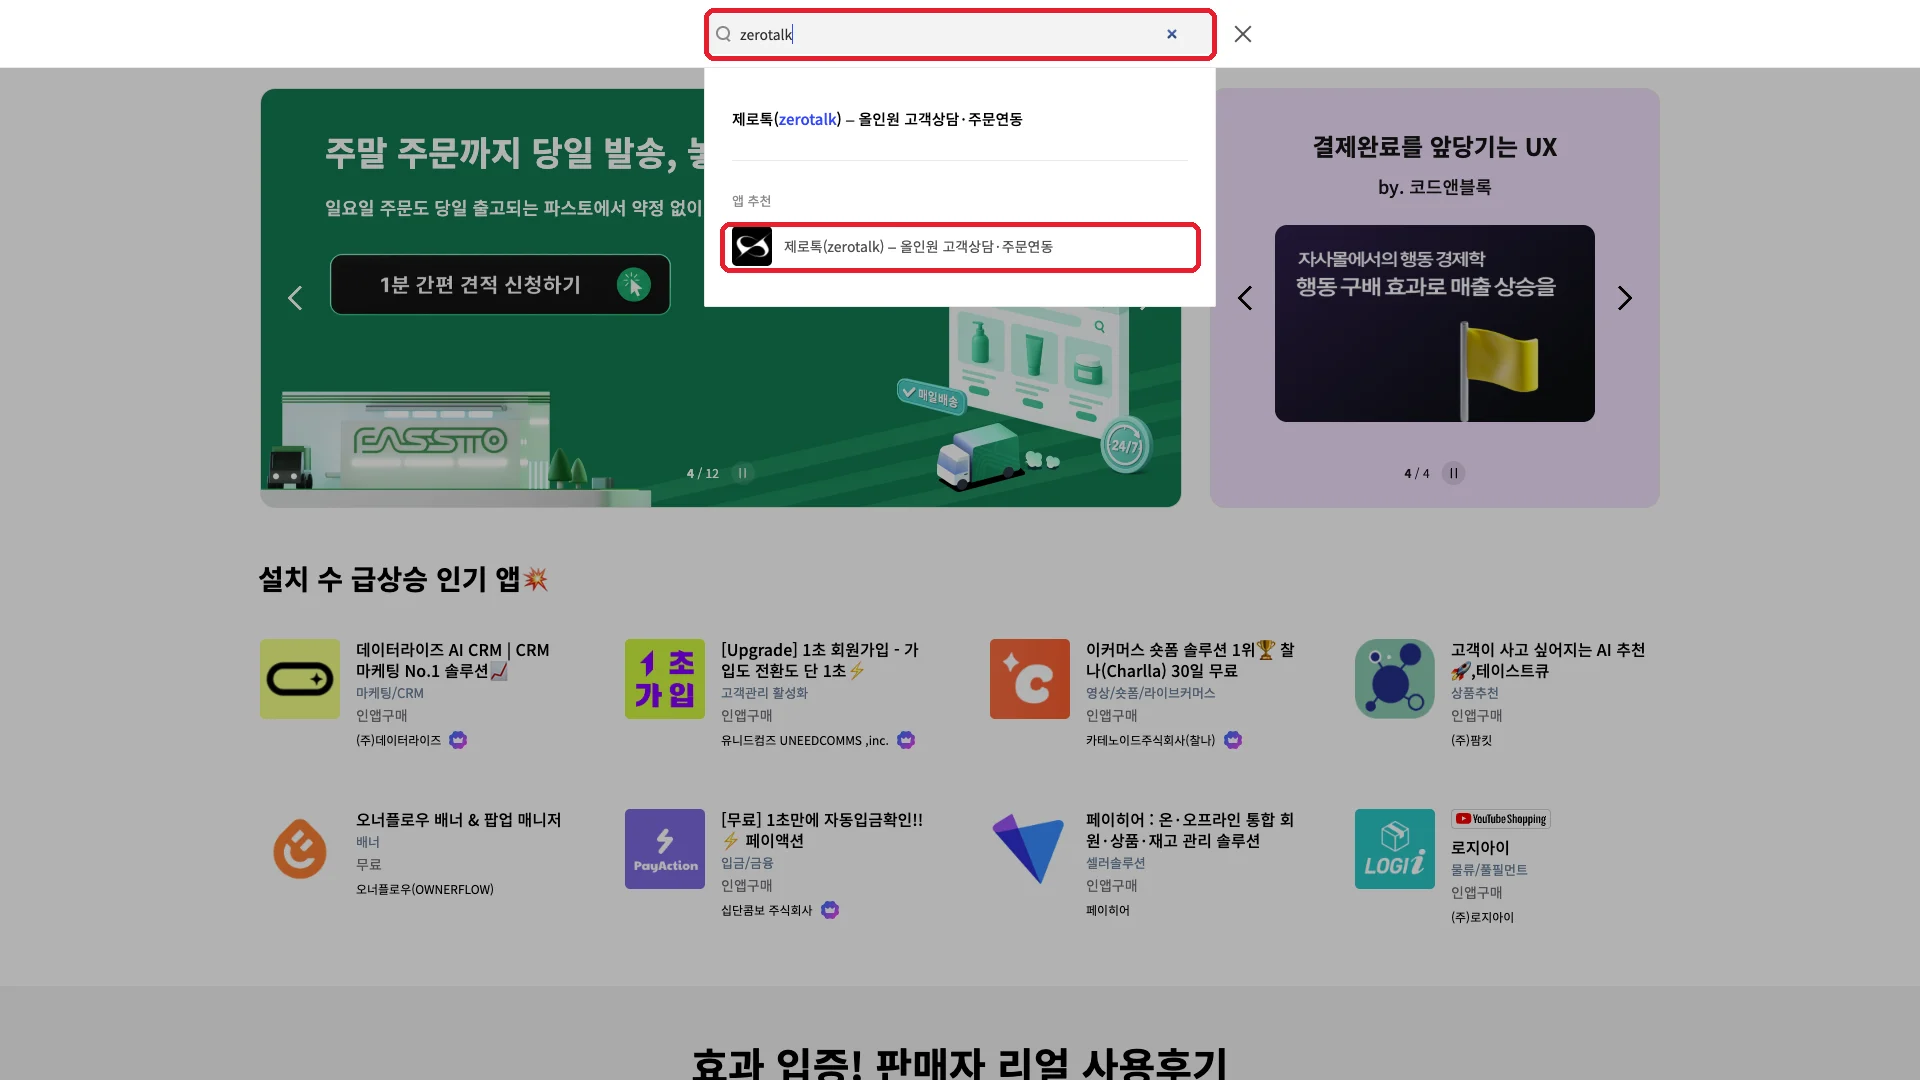
Task: Click the badge next to (주)데이터라이즈
Action: pyautogui.click(x=458, y=740)
